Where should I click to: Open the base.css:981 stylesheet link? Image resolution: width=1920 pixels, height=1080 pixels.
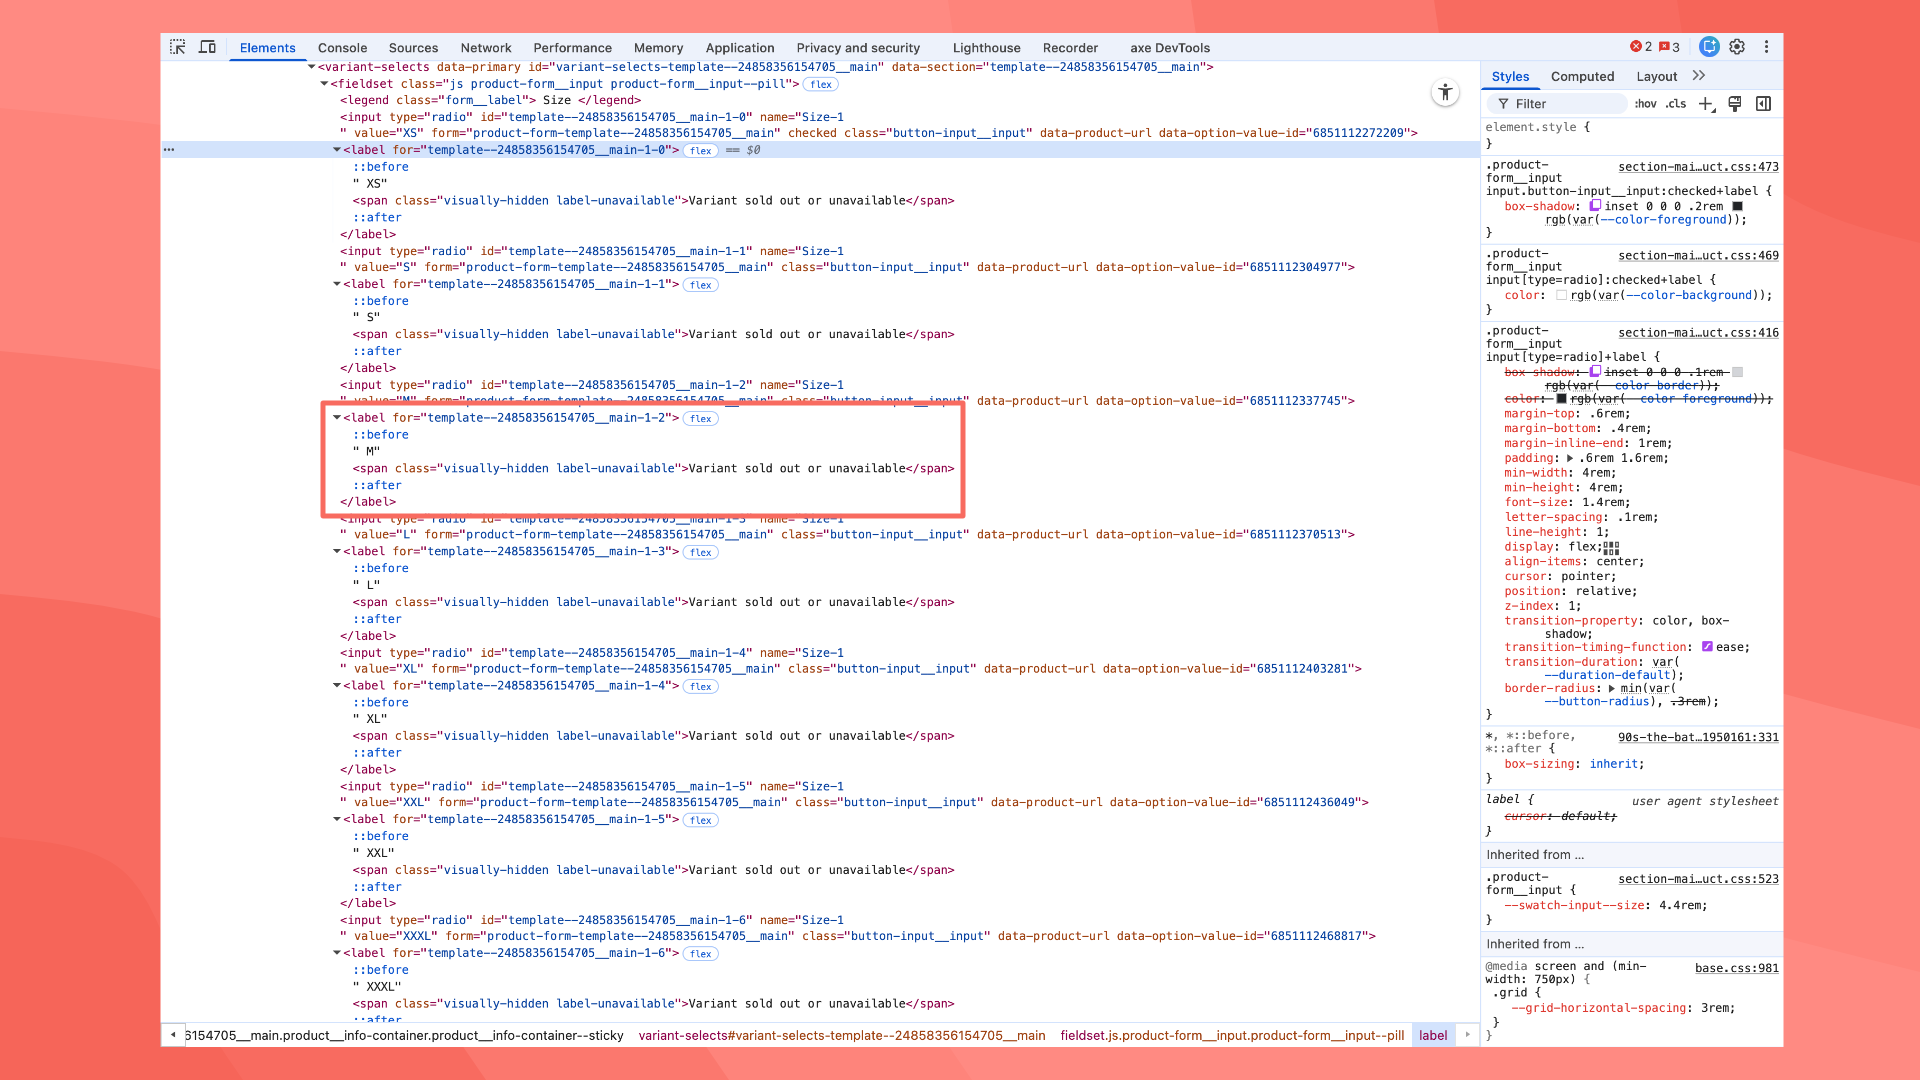pos(1737,968)
